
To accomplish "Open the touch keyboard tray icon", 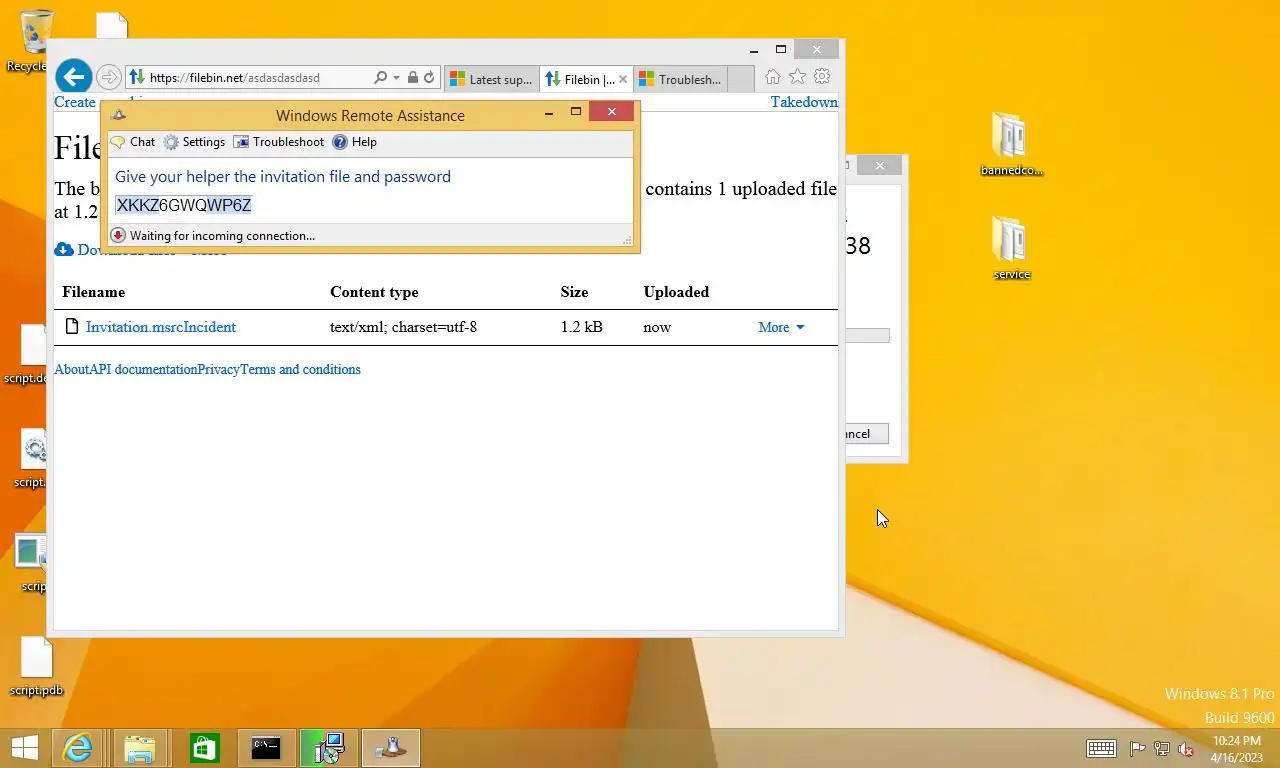I will 1101,748.
